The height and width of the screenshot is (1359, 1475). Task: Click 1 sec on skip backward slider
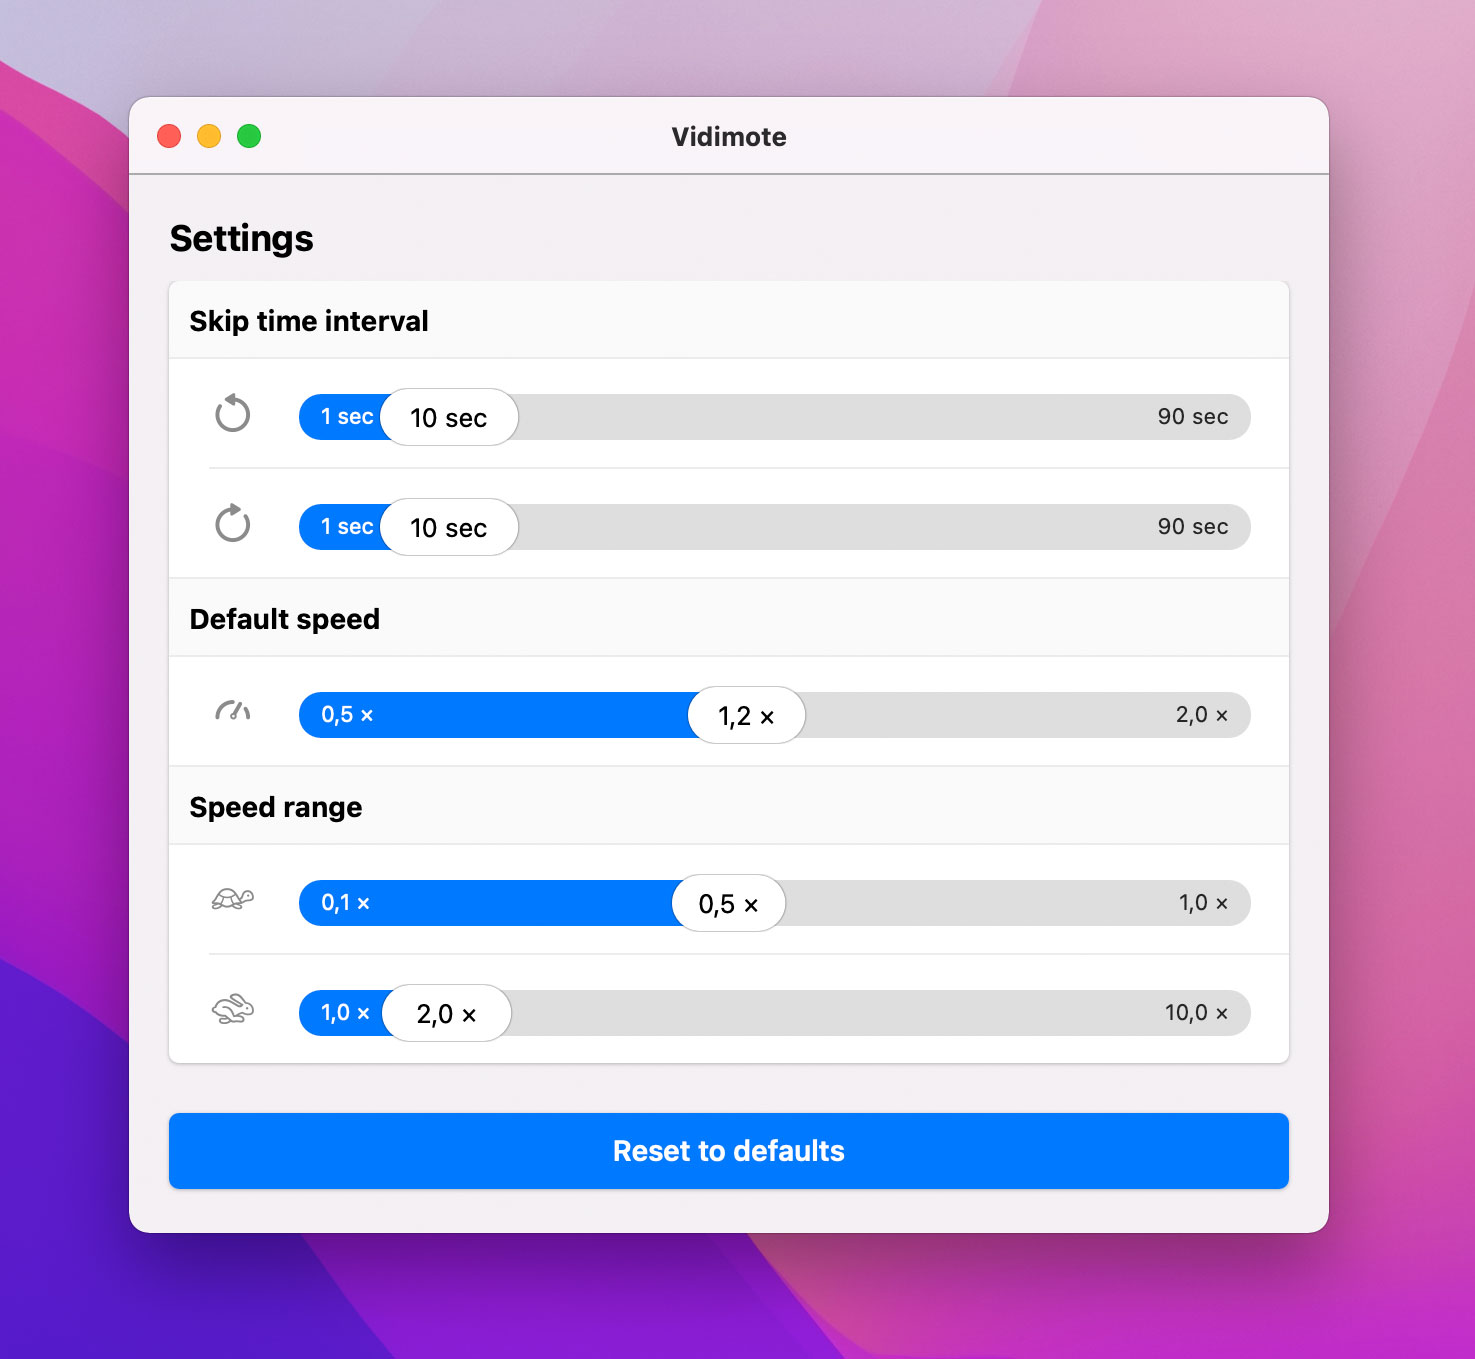pos(346,416)
